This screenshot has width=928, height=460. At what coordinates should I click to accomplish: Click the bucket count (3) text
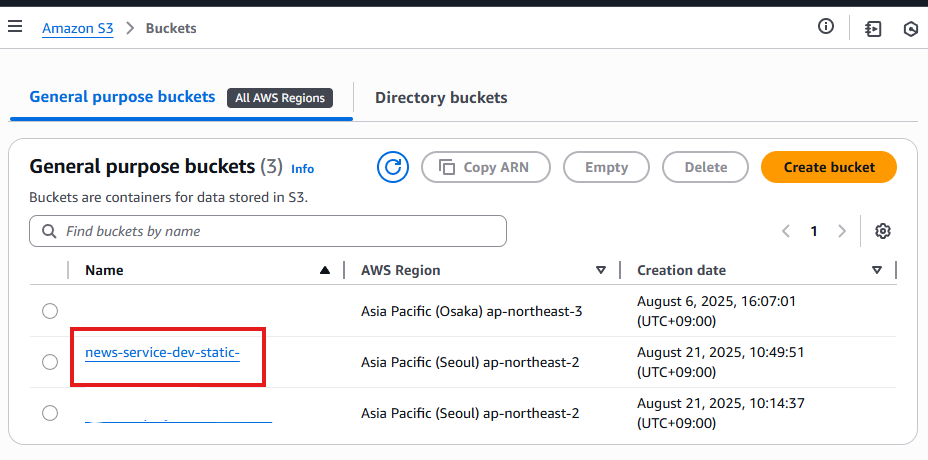tap(272, 167)
